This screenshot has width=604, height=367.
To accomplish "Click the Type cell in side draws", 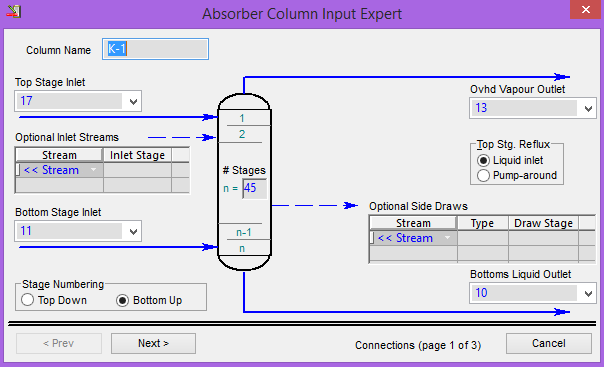I will (483, 238).
